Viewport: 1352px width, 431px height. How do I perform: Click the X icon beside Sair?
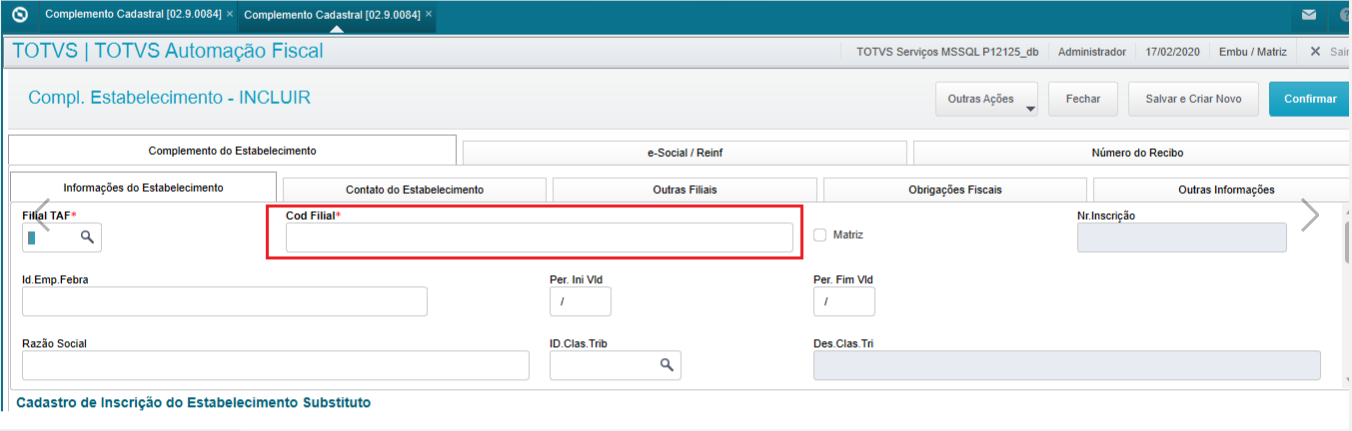pyautogui.click(x=1315, y=51)
